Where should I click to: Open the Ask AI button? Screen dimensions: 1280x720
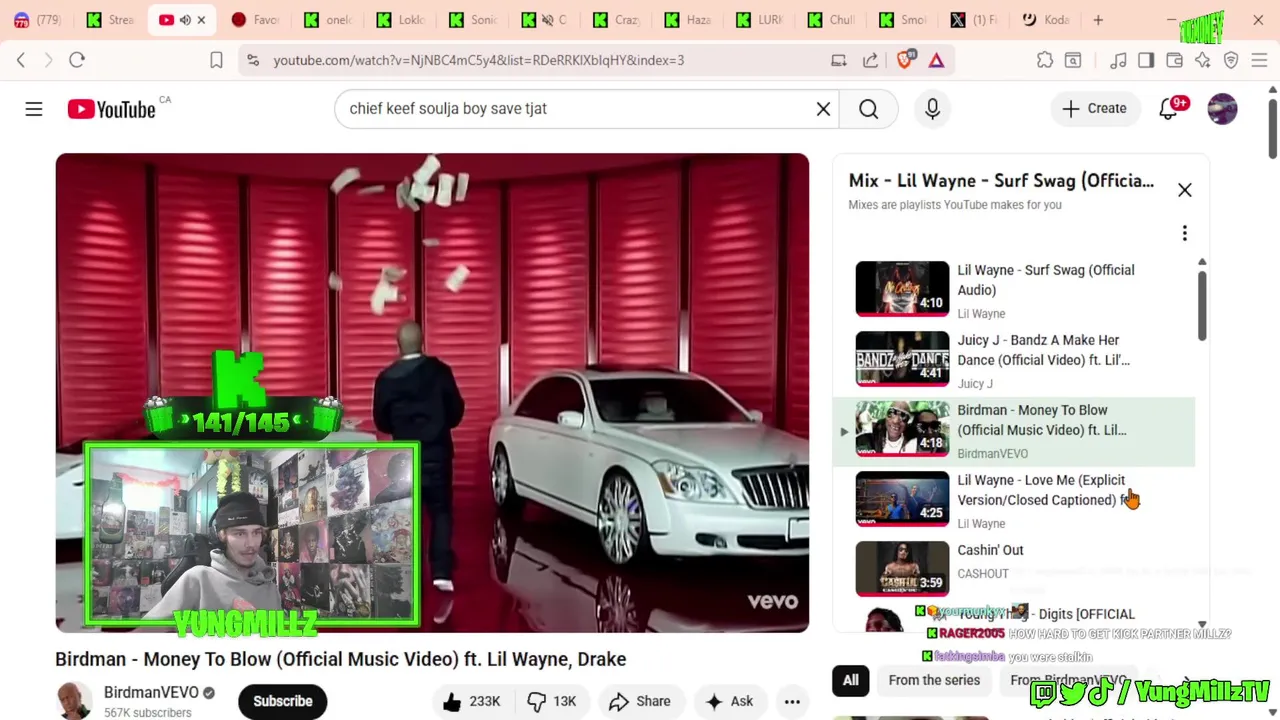point(730,701)
